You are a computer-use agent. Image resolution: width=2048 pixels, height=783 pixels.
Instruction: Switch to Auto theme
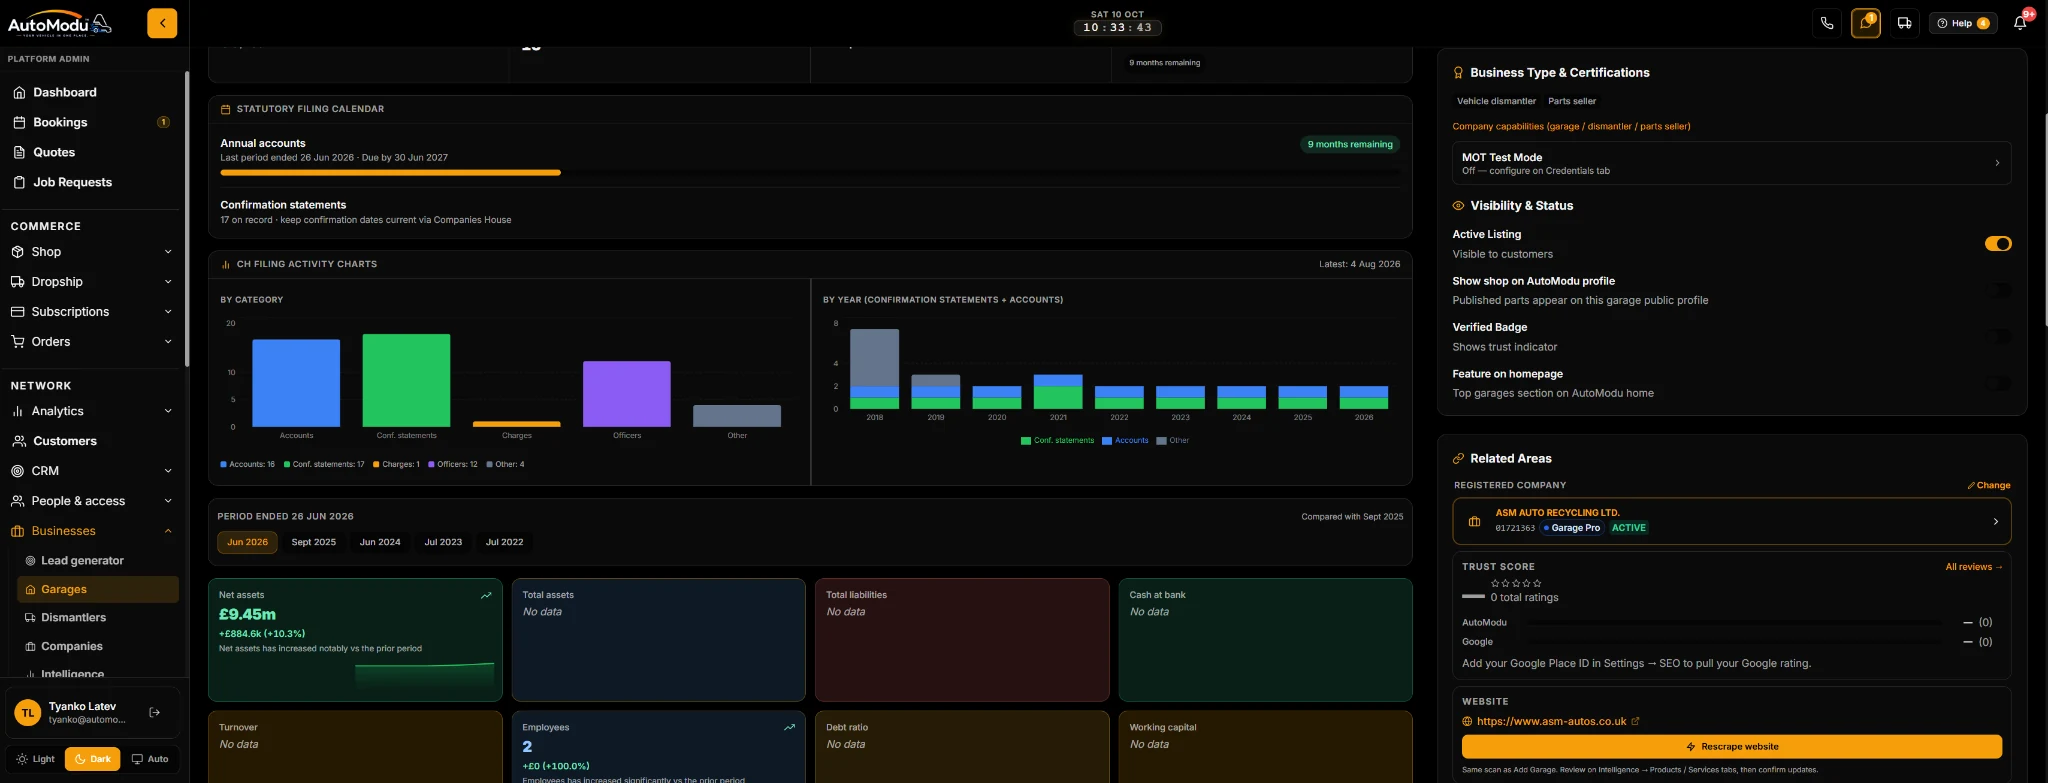click(150, 759)
